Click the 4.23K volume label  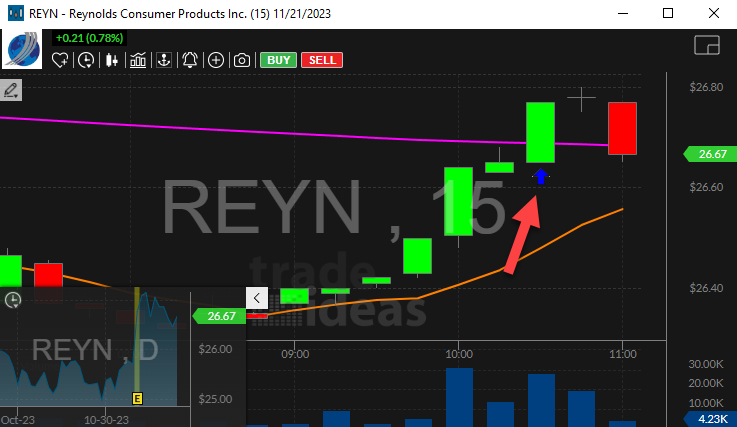(x=711, y=419)
